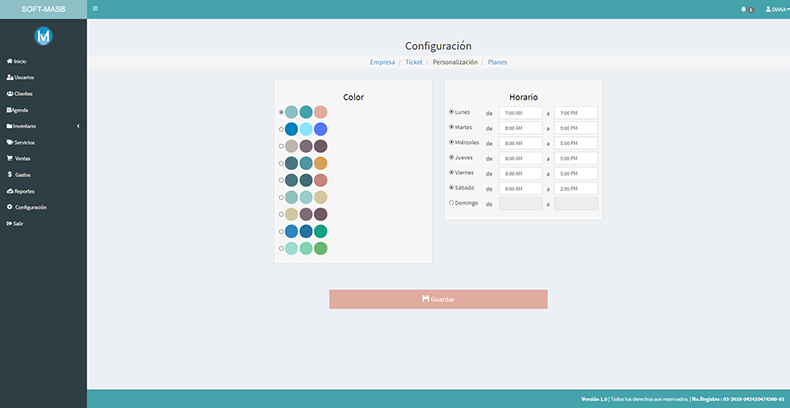Viewport: 790px width, 408px height.
Task: Click the hamburger menu toggle icon
Action: 95,9
